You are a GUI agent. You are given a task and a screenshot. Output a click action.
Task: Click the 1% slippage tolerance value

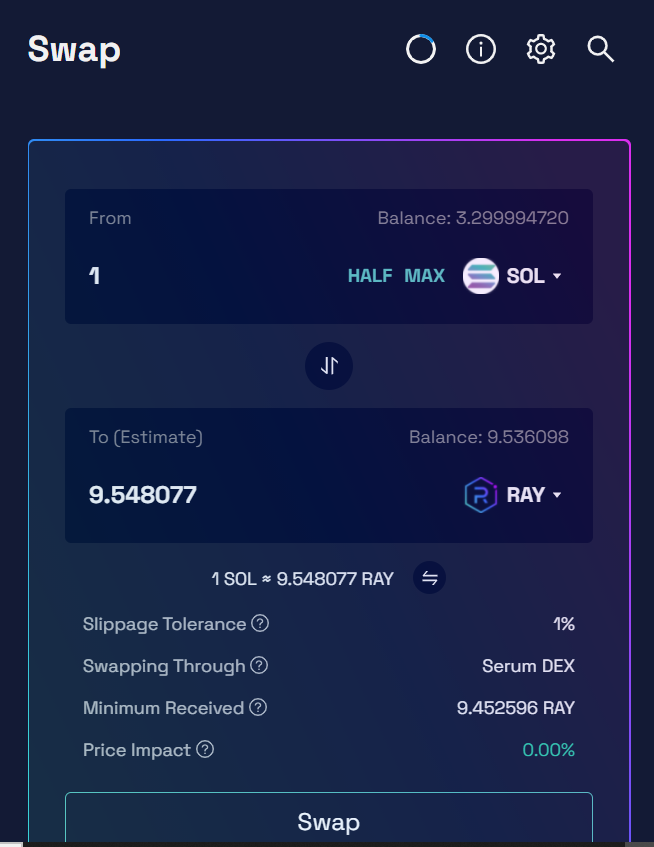coord(564,624)
